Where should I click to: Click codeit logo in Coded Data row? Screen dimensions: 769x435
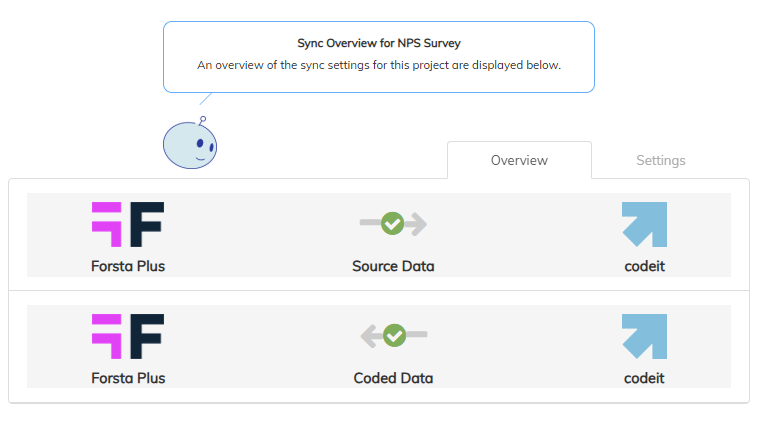tap(644, 337)
